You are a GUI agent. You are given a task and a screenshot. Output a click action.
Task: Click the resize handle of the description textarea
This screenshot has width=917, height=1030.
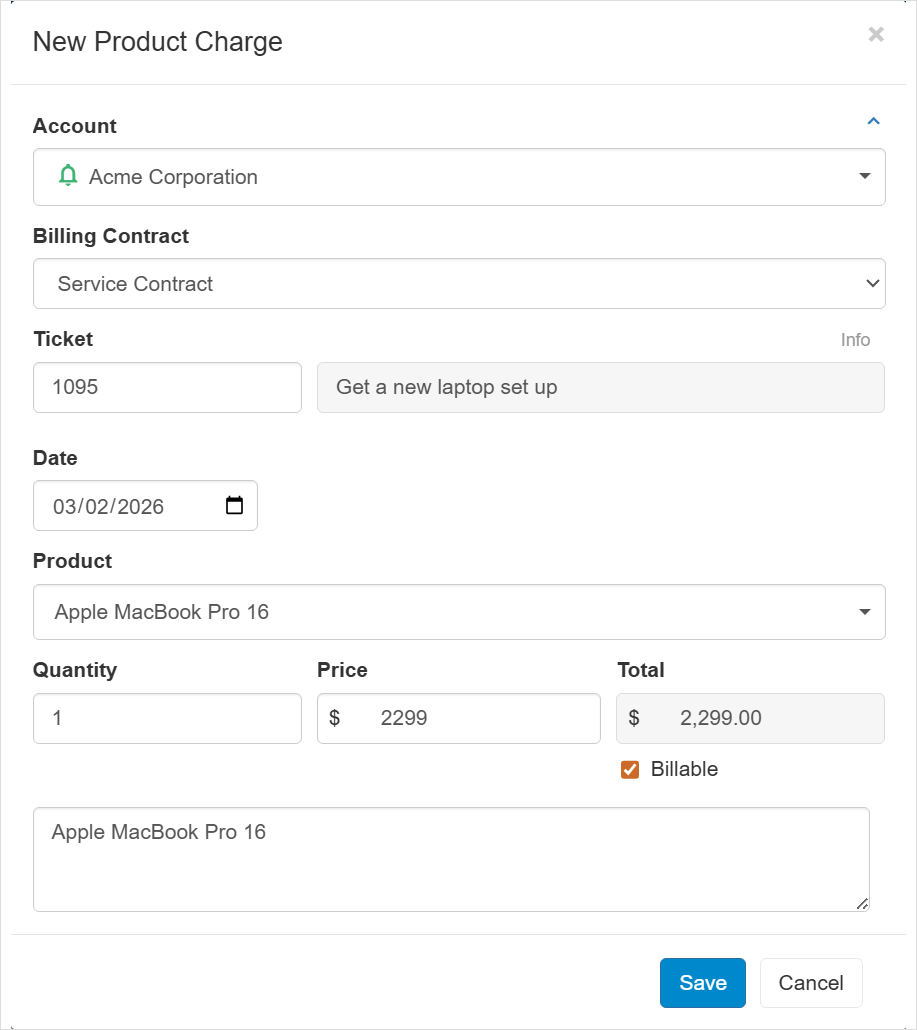point(861,904)
